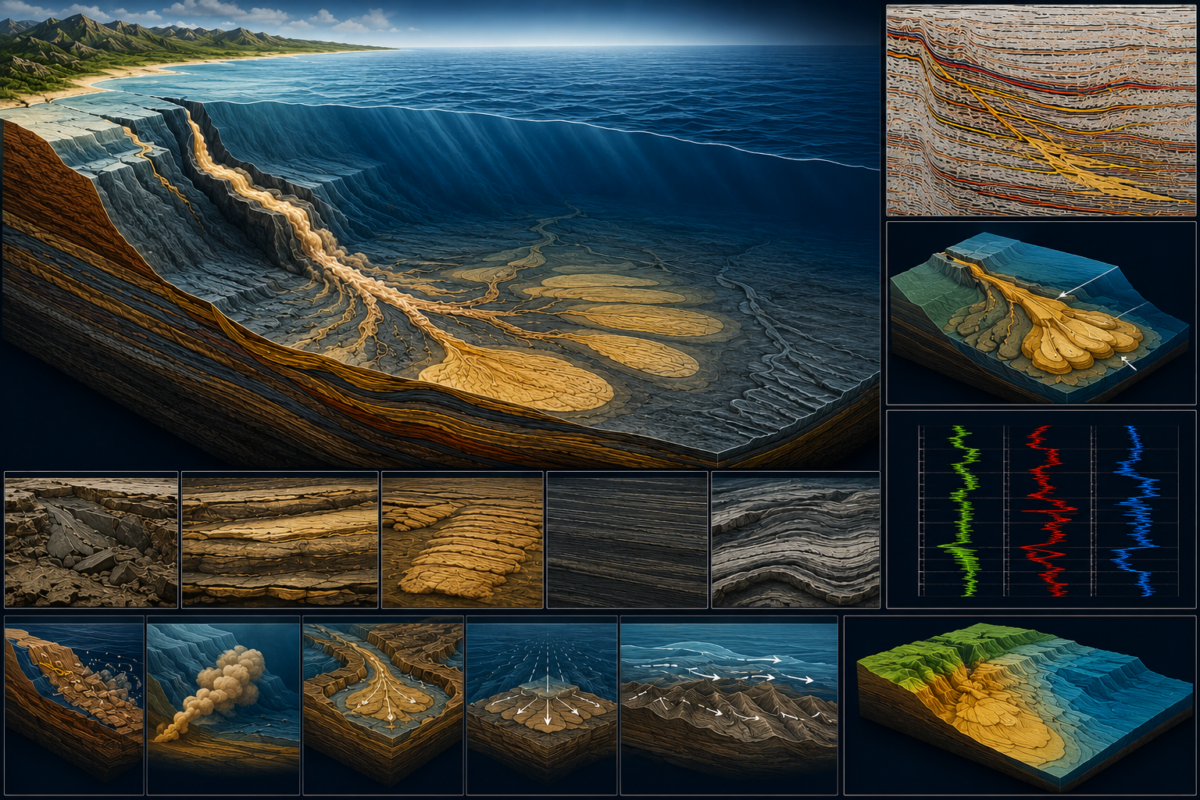Open the seismic cross-section panel with orange horizons
This screenshot has height=800, width=1200.
click(1041, 110)
